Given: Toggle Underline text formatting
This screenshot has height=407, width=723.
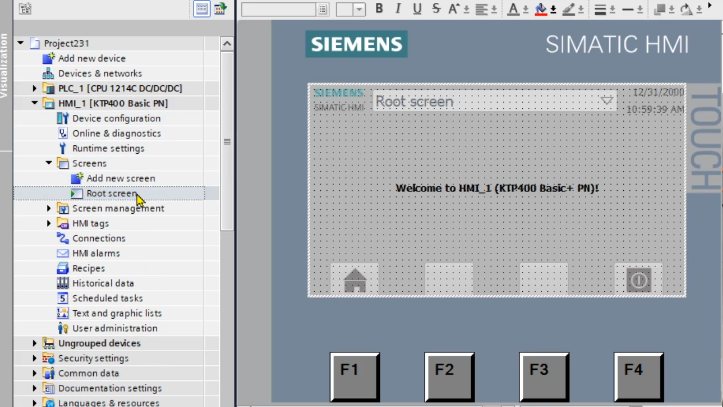Looking at the screenshot, I should click(417, 8).
